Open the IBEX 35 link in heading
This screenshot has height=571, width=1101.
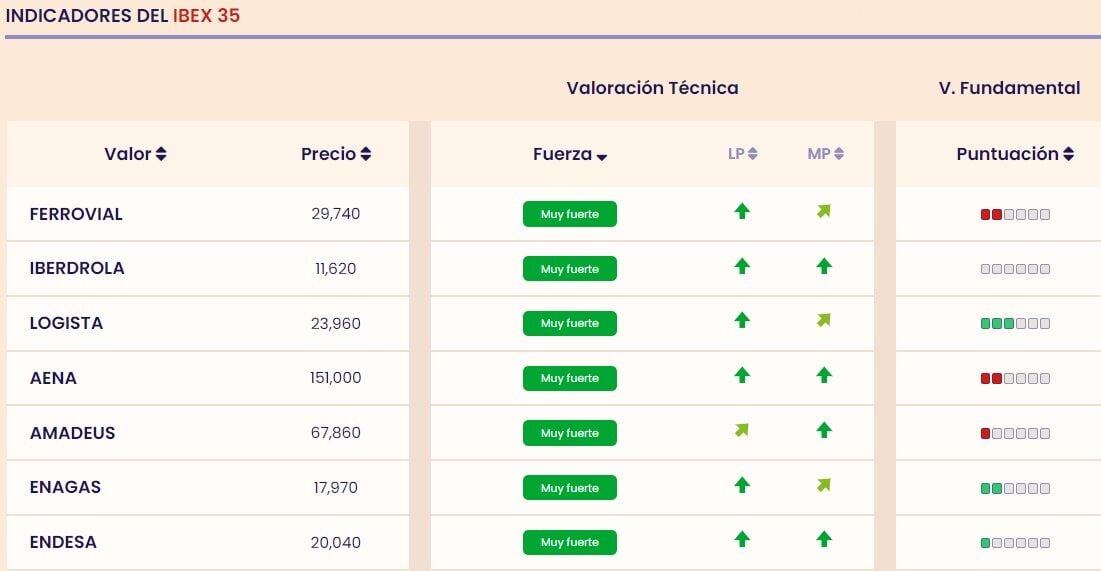(206, 16)
